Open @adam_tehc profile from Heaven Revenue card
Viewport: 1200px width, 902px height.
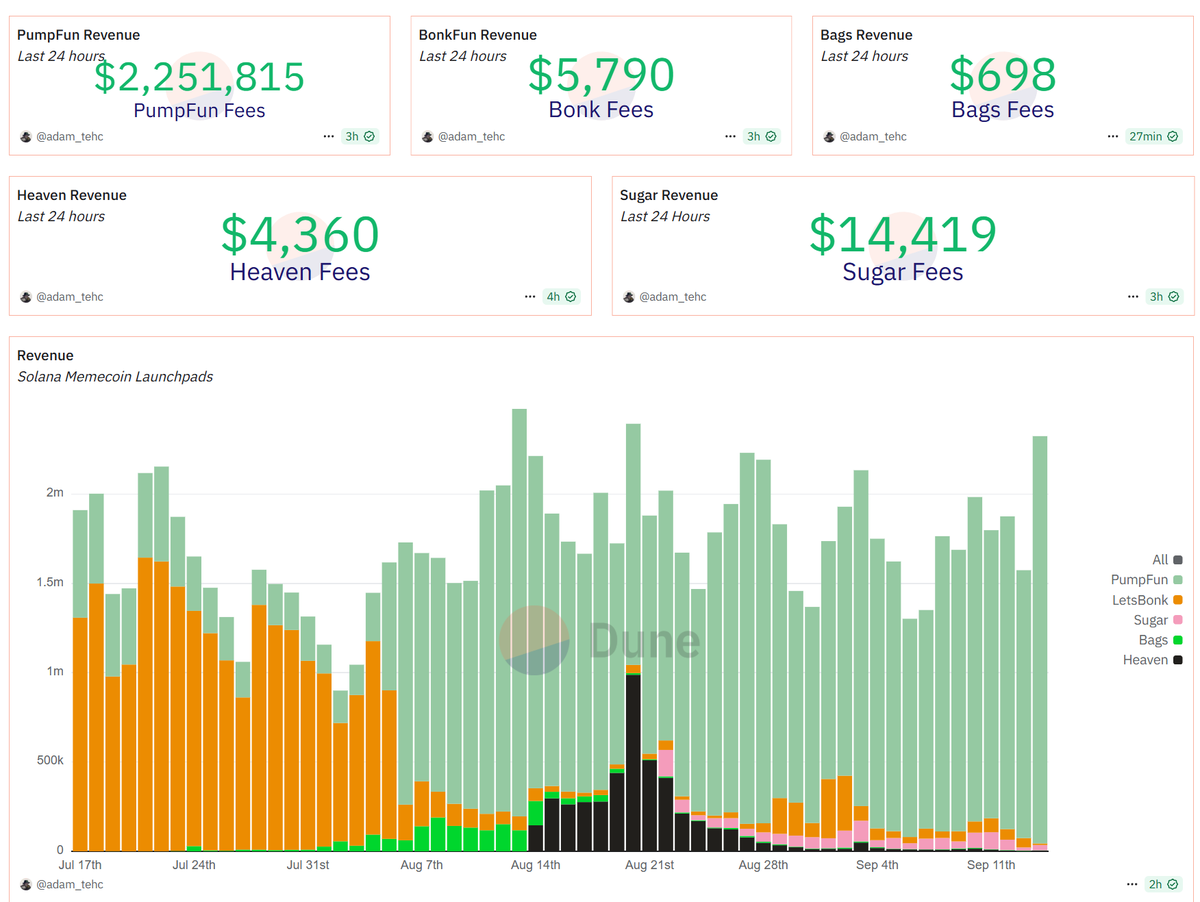click(70, 297)
